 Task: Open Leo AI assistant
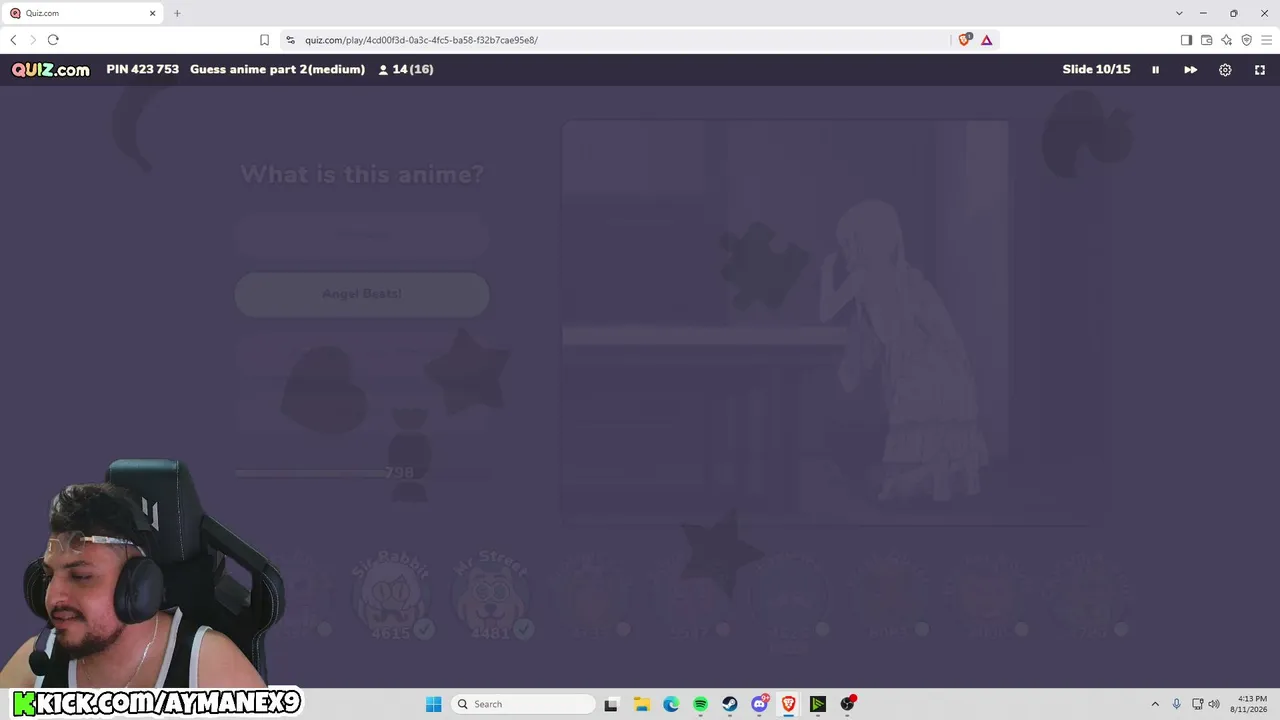click(x=1226, y=40)
